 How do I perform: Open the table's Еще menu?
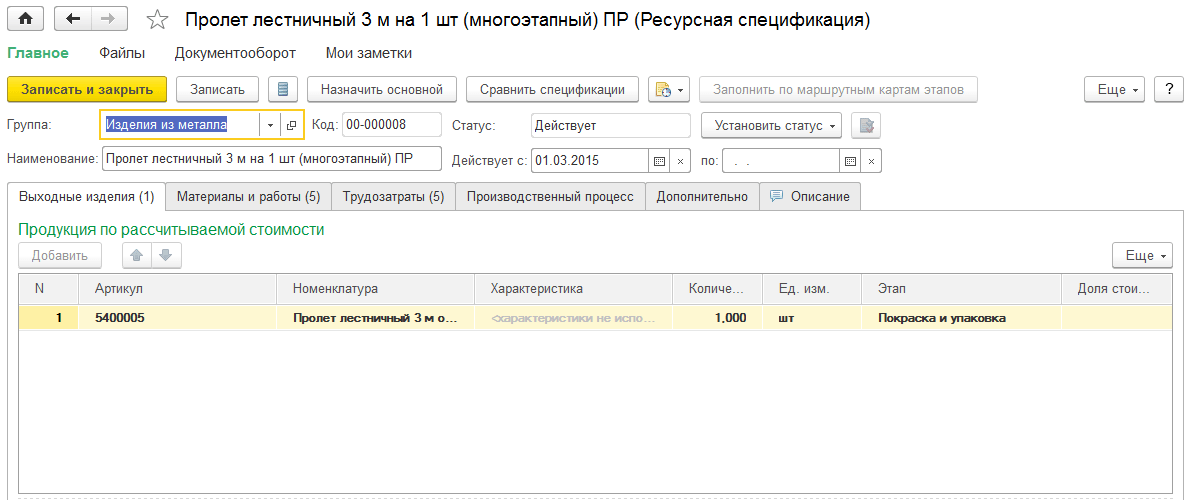point(1143,256)
